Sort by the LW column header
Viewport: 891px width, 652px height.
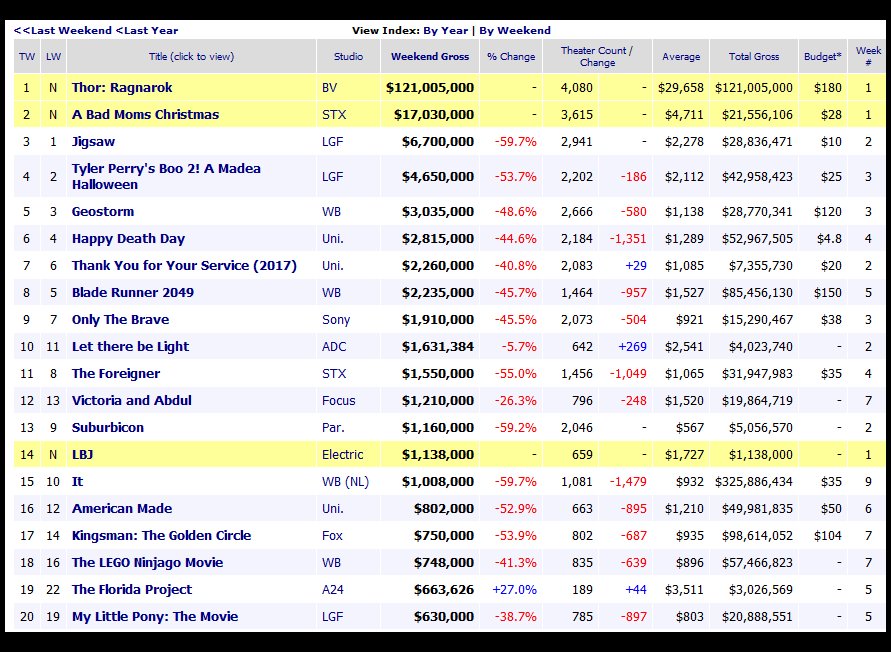(53, 56)
